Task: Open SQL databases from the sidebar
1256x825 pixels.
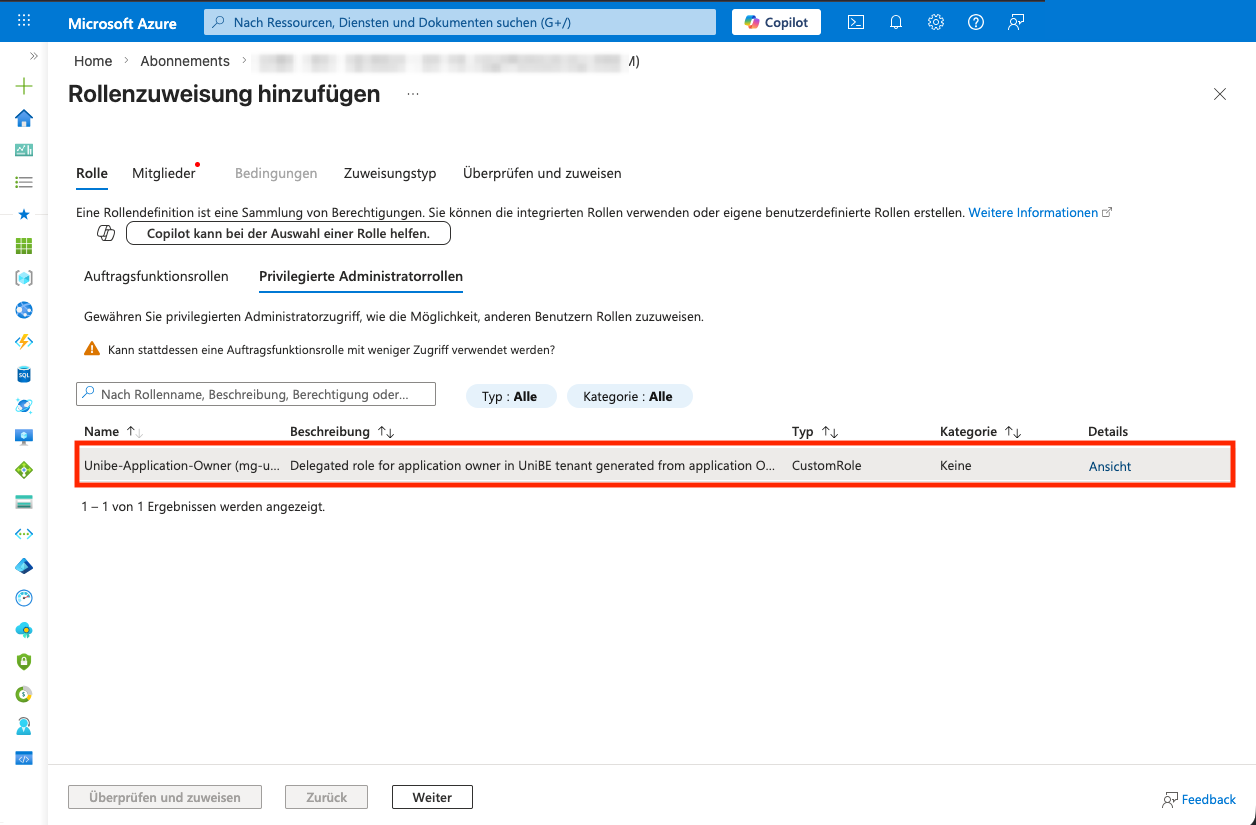Action: click(24, 374)
